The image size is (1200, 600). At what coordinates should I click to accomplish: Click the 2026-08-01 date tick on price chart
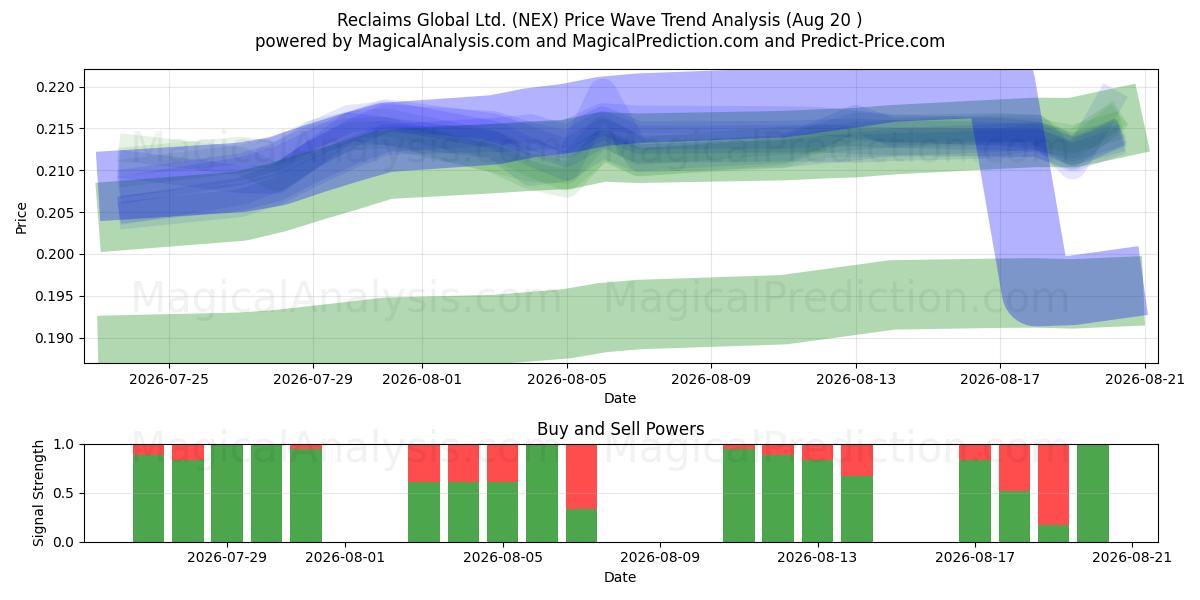point(422,379)
